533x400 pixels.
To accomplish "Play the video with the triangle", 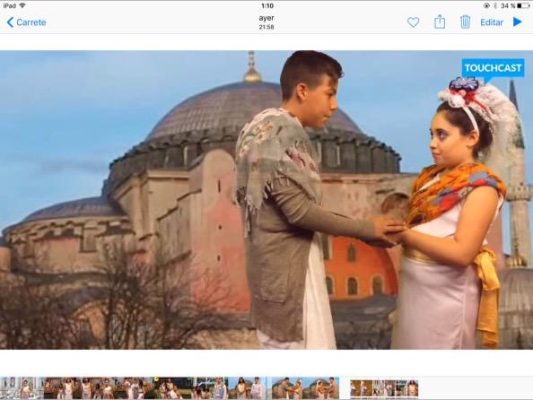I will (517, 22).
